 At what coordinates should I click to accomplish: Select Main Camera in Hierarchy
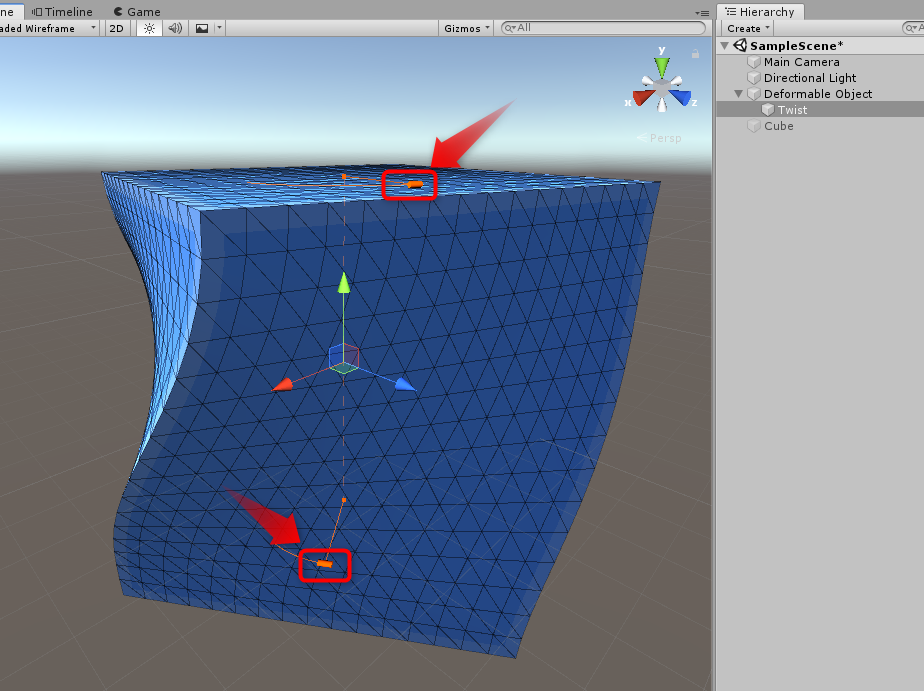pos(801,62)
